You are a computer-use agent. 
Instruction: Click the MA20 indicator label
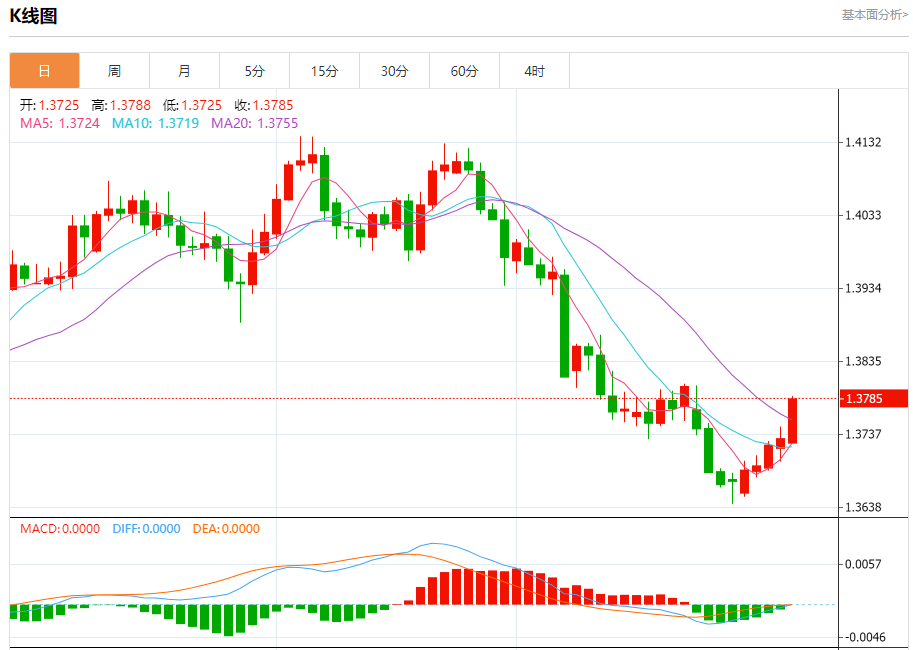[254, 123]
